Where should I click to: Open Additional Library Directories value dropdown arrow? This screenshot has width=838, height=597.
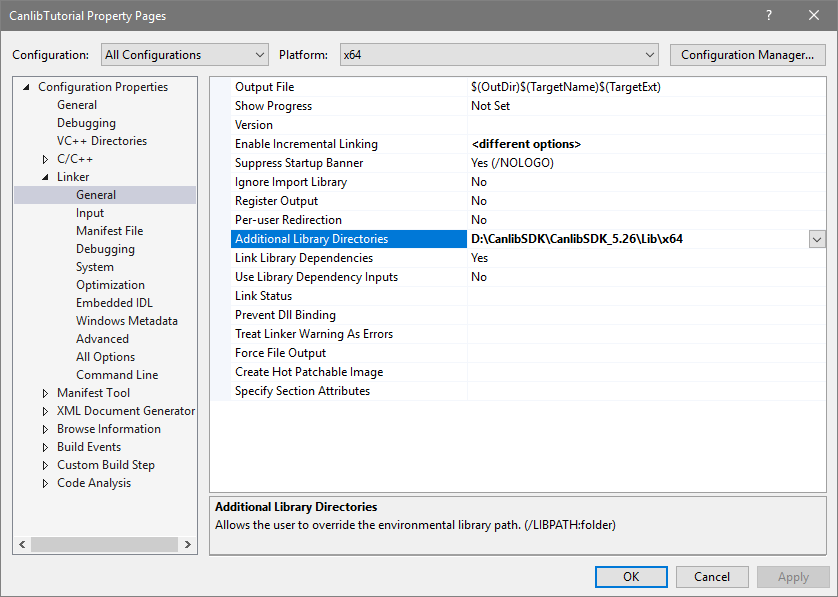point(817,239)
